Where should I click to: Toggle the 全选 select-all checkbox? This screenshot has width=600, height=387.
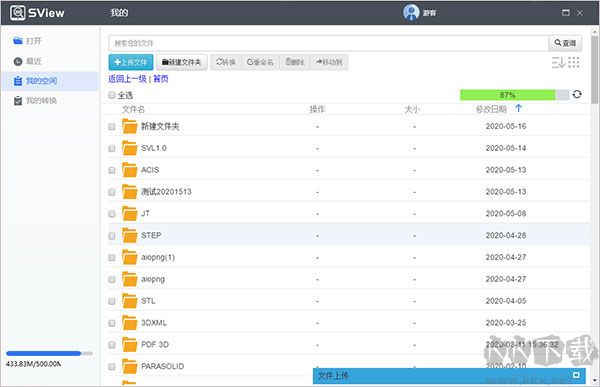112,95
